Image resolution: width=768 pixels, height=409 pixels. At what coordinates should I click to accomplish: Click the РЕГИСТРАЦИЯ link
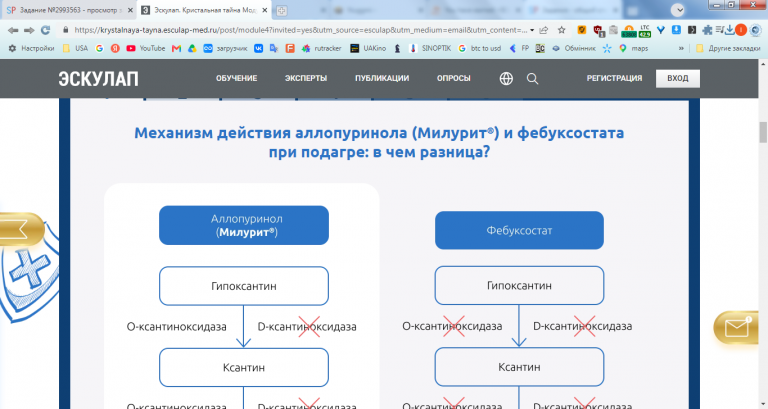[614, 78]
